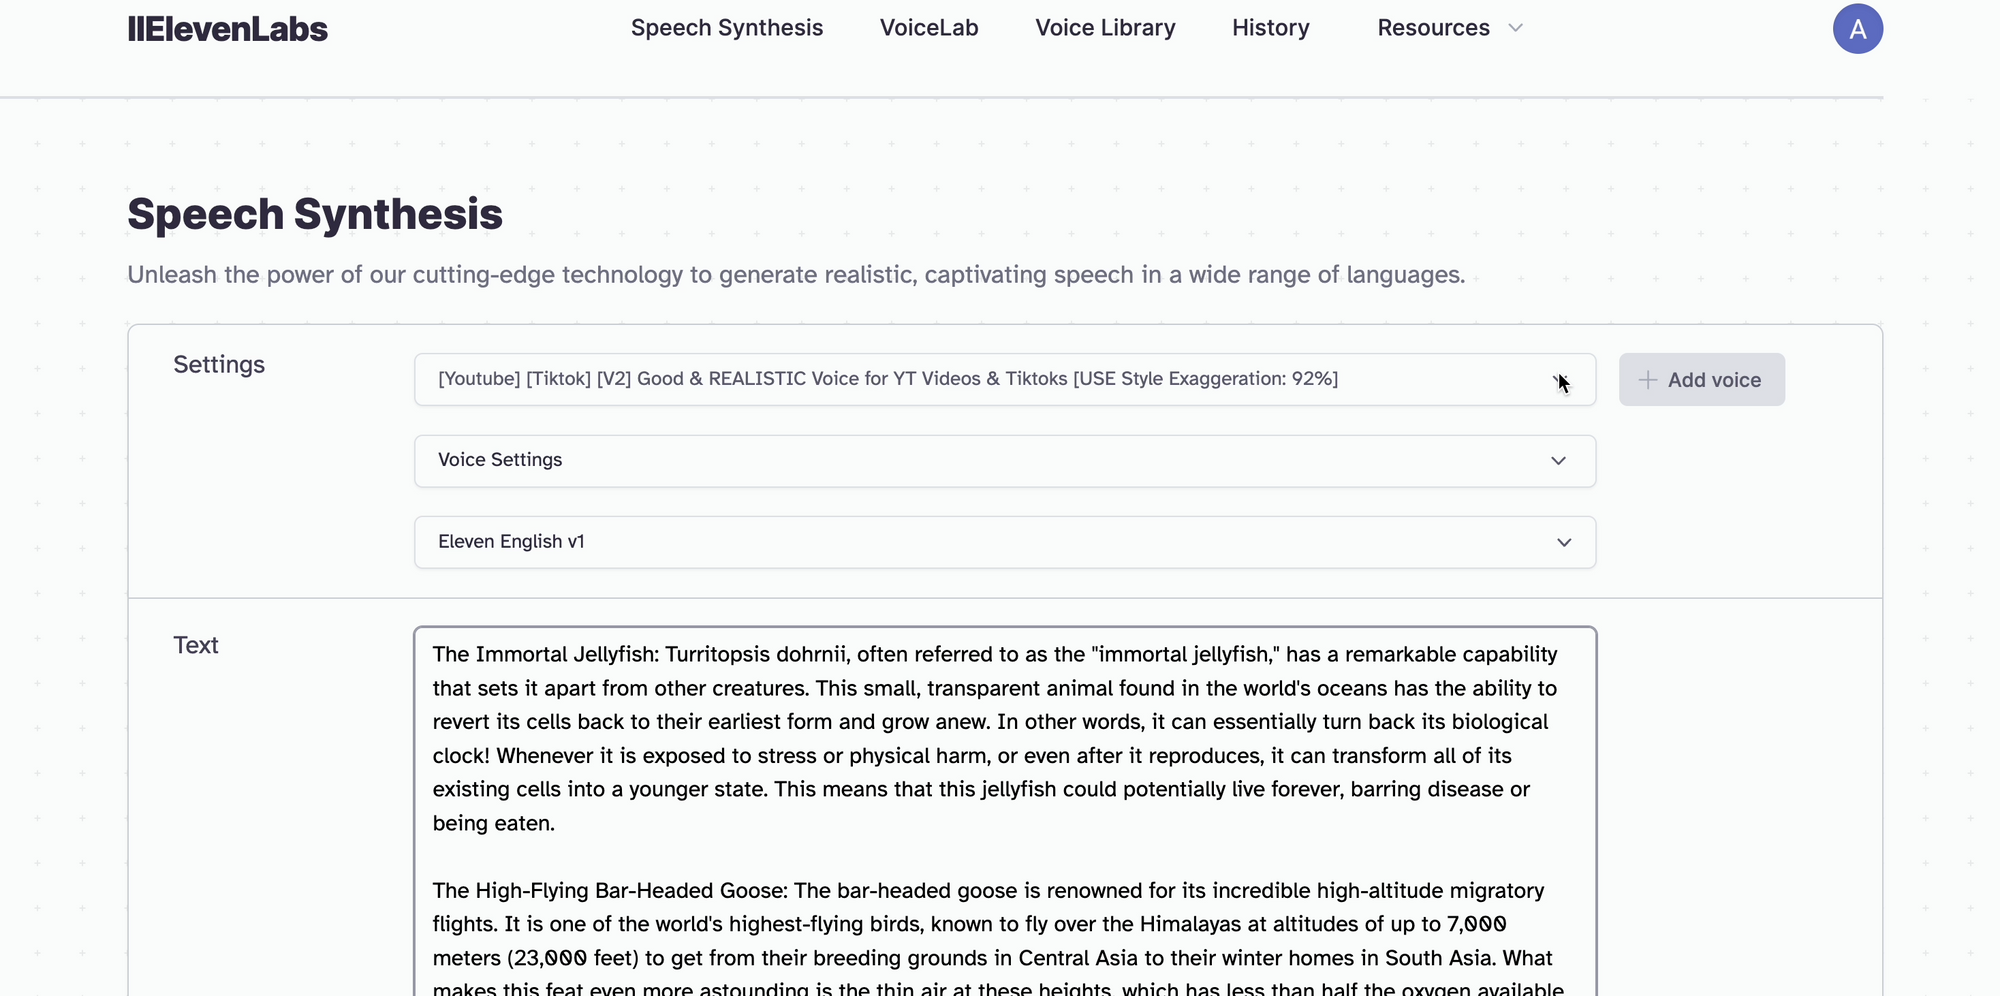
Task: Go to VoiceLab page
Action: point(929,28)
